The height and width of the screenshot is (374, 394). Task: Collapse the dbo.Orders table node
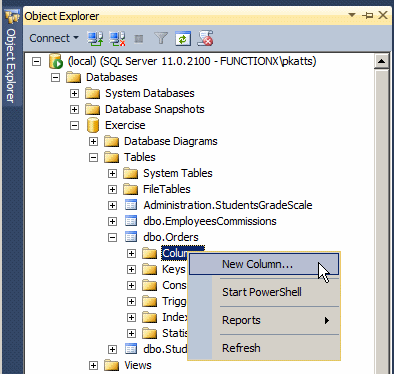point(112,238)
